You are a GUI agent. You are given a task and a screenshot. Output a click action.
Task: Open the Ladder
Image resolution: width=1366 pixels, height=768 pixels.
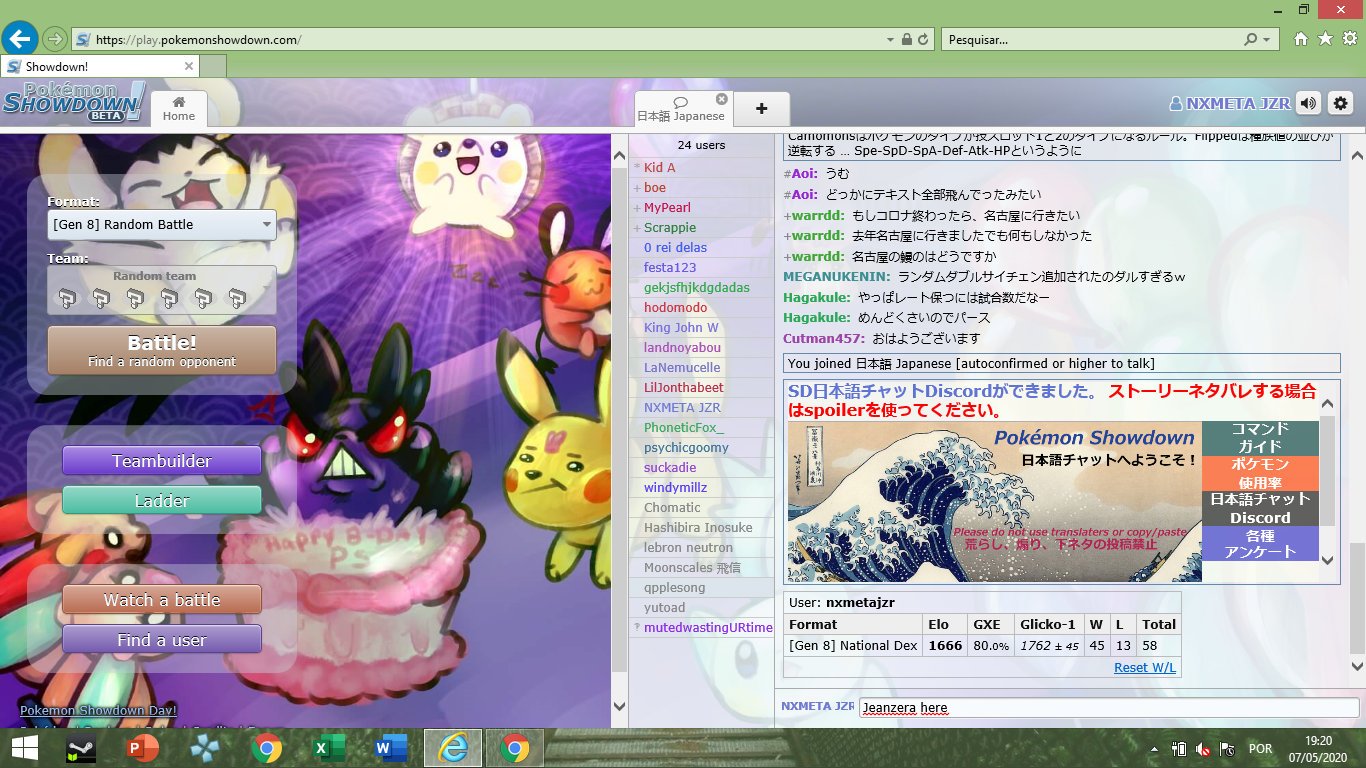tap(161, 501)
